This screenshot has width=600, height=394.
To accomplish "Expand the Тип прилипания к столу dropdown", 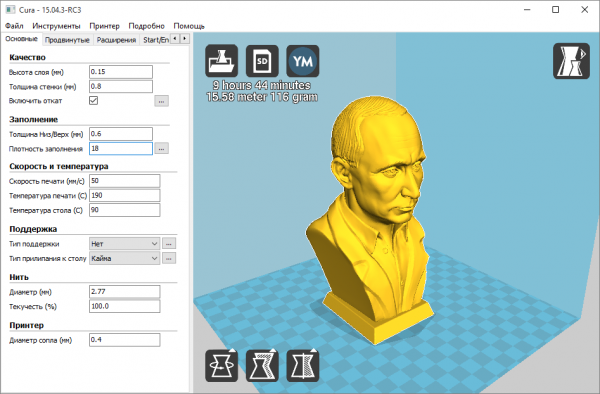I will (x=124, y=258).
